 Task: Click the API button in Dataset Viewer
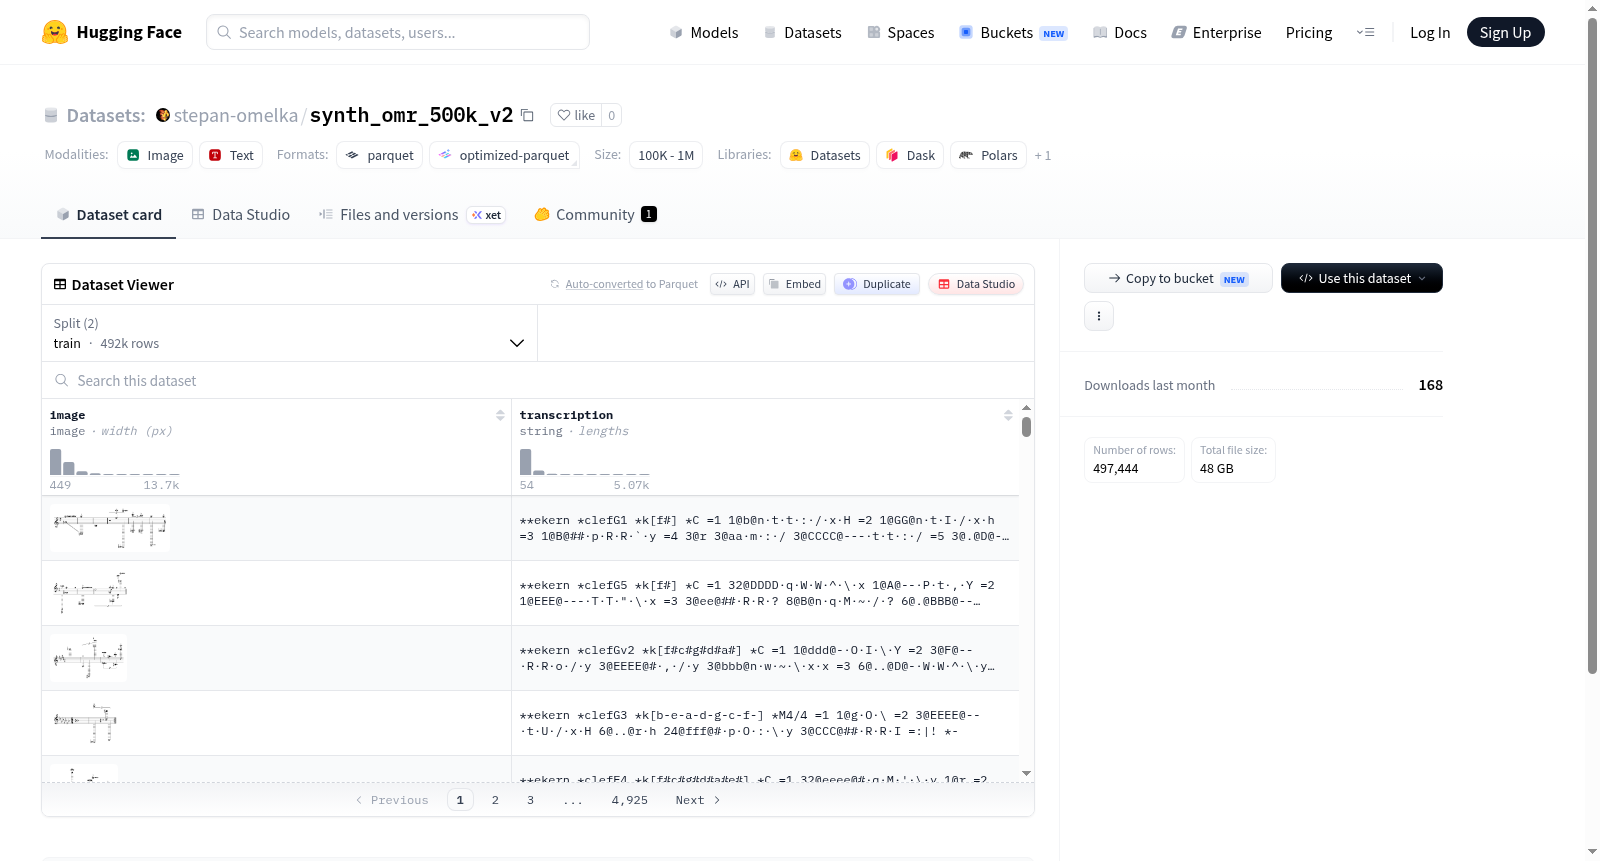tap(732, 284)
